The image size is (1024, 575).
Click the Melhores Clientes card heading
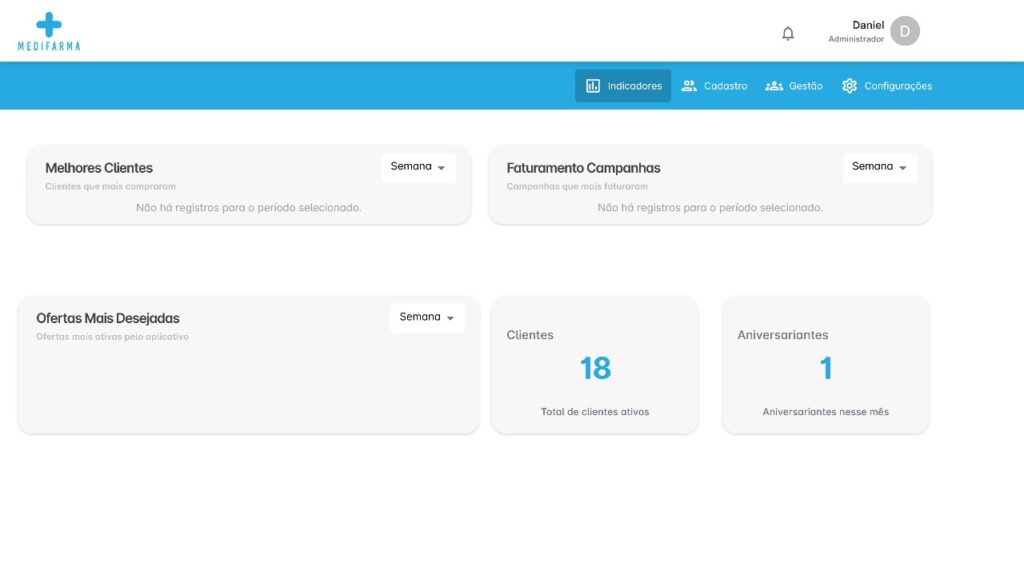tap(99, 168)
